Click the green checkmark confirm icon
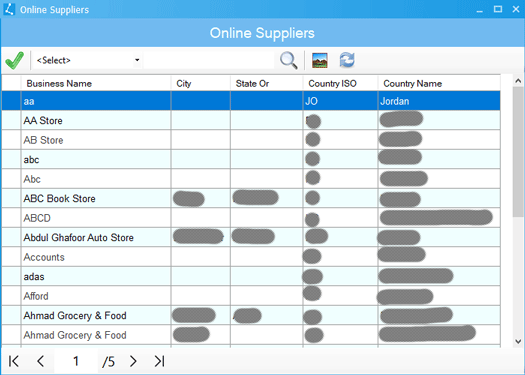 coord(14,60)
